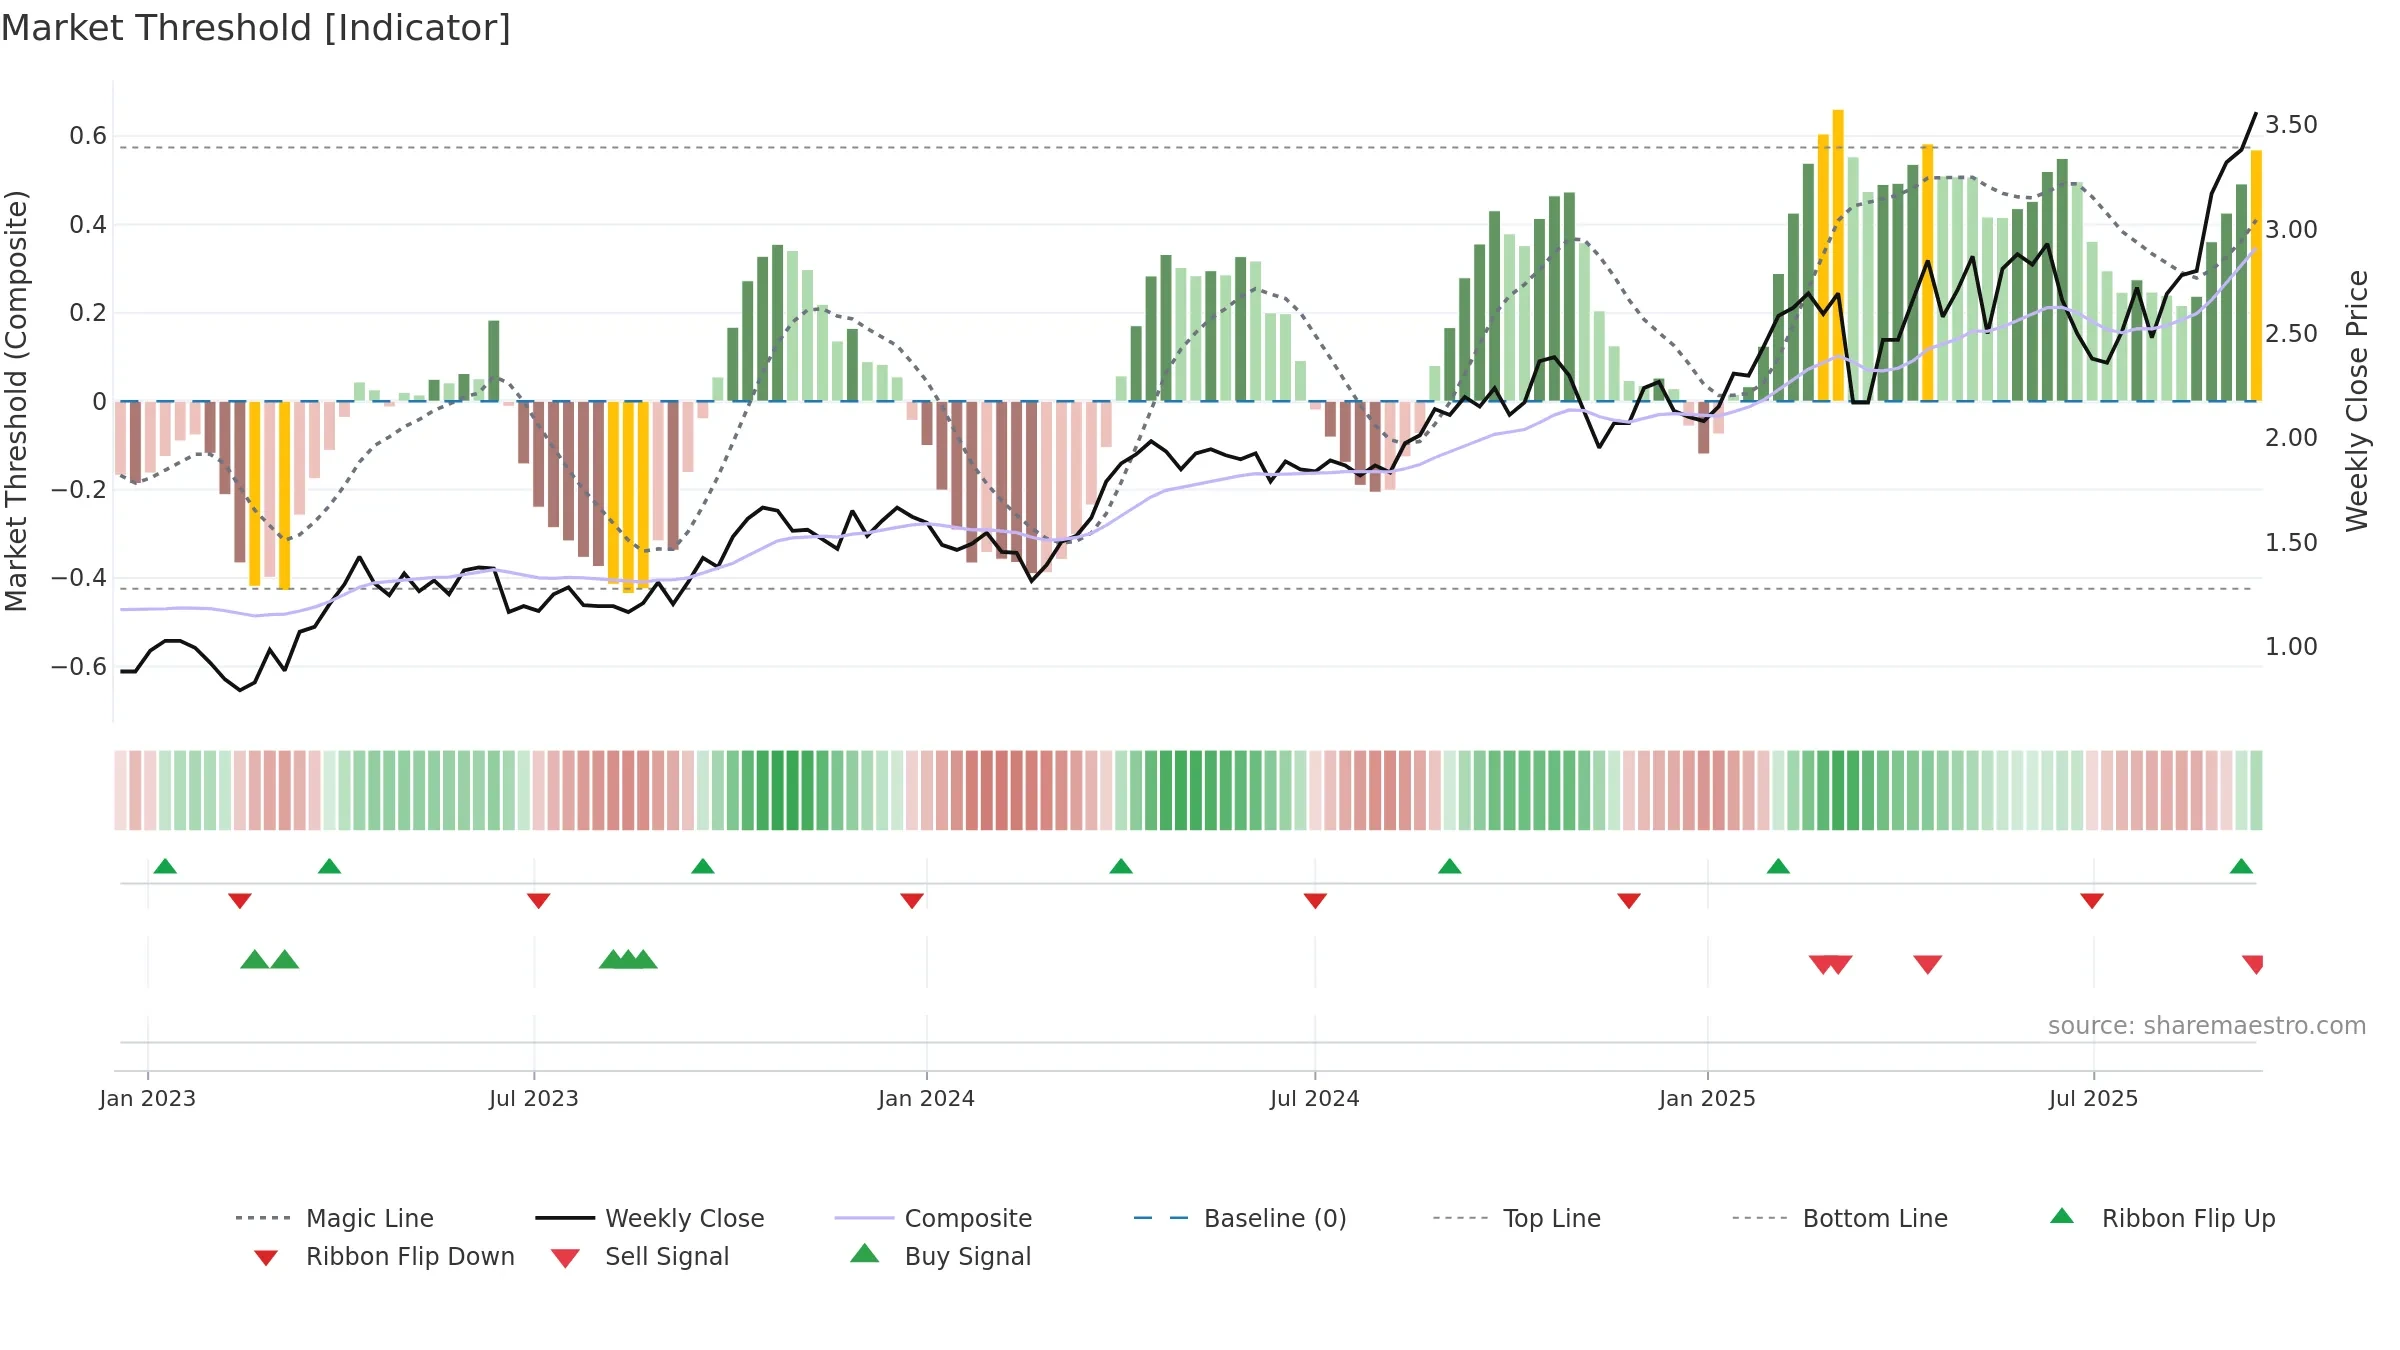2400x1350 pixels.
Task: Click the Ribbon Flip Up marker between Jul 2024 and Jan 2025
Action: click(1450, 866)
